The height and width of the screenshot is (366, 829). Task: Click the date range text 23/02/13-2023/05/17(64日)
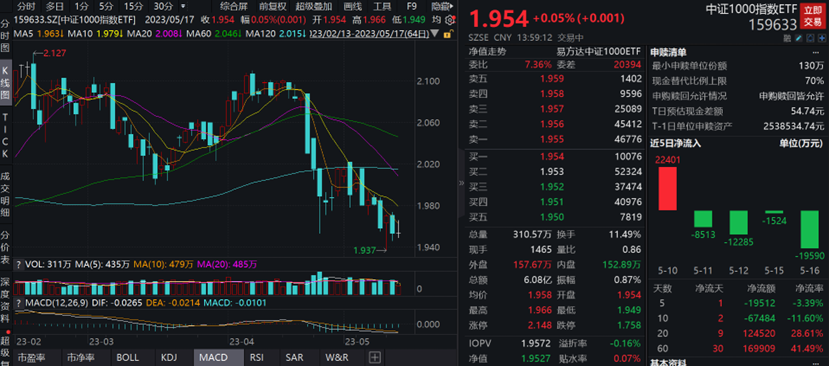(x=371, y=33)
